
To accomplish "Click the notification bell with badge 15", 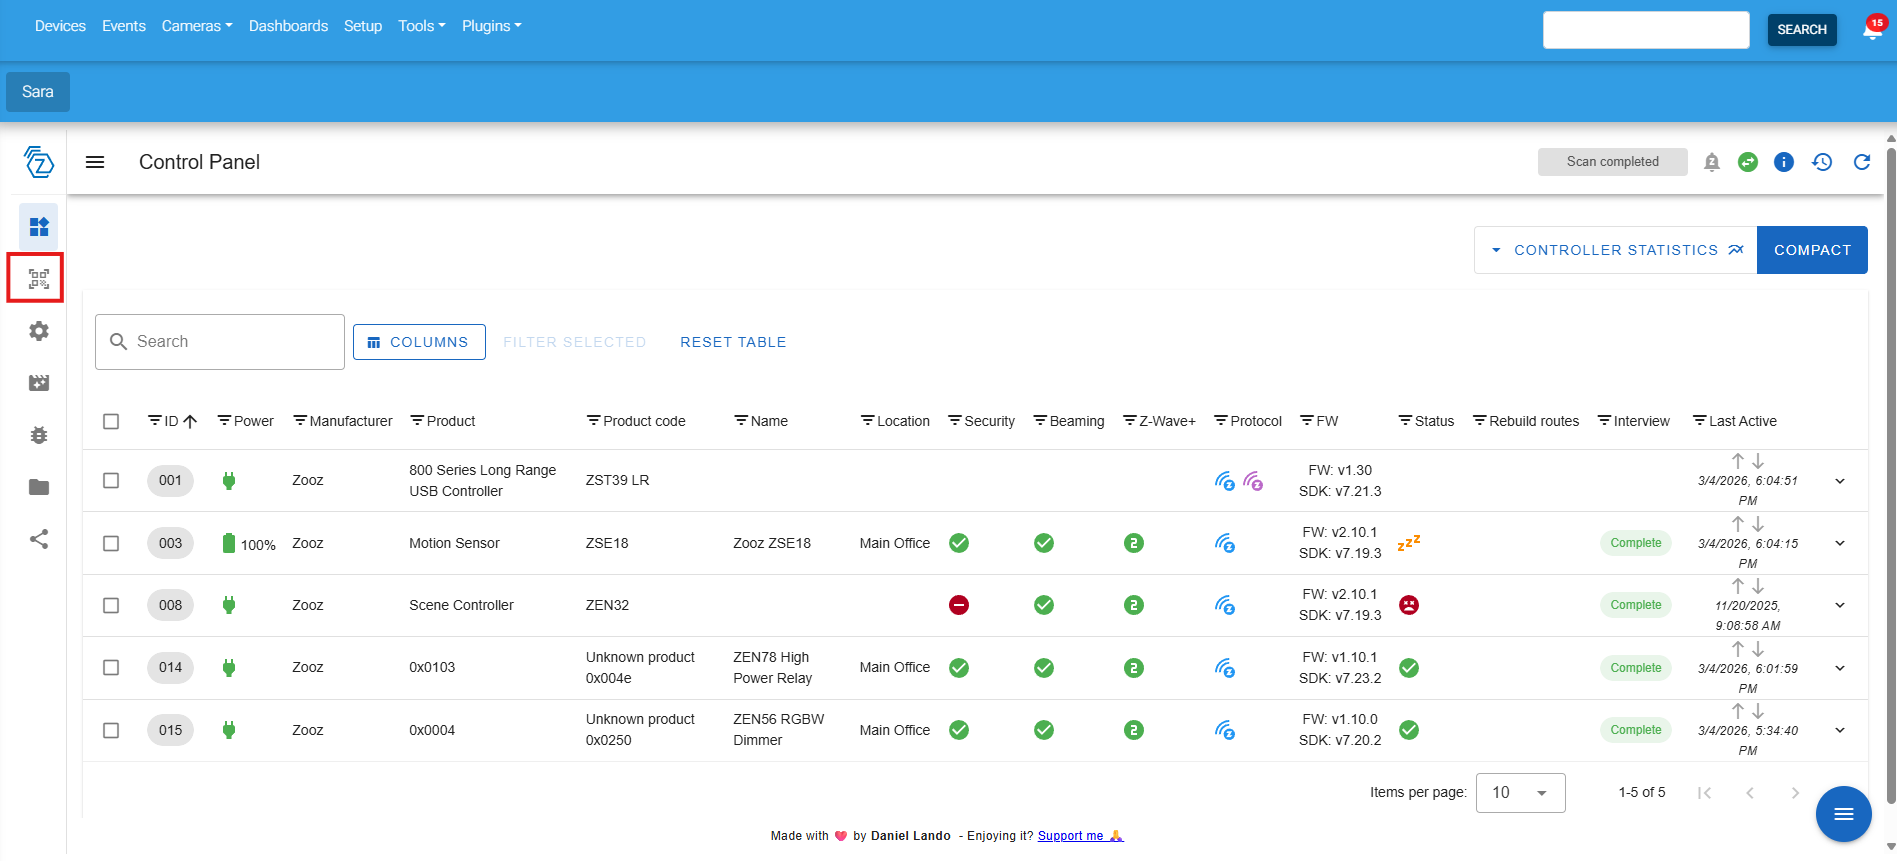I will click(x=1872, y=29).
